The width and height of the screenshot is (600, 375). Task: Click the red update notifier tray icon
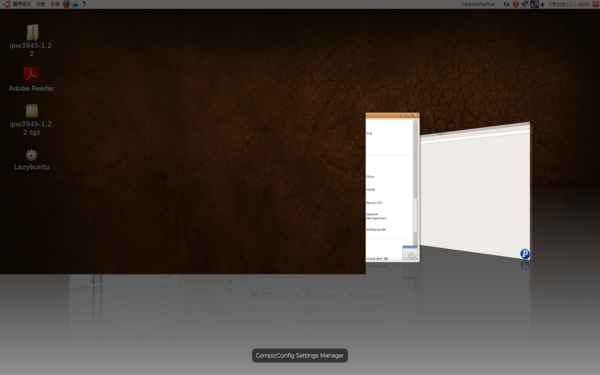tap(516, 4)
